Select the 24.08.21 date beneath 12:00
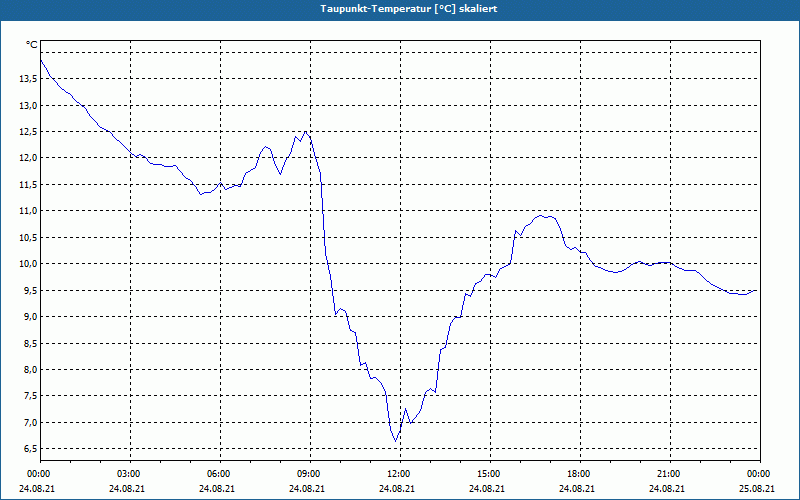The height and width of the screenshot is (500, 800). click(397, 488)
